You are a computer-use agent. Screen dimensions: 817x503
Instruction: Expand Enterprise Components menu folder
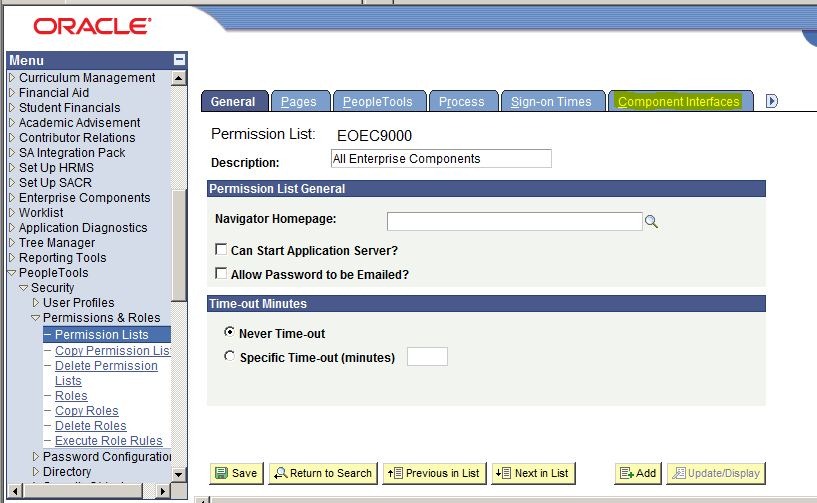(x=12, y=198)
